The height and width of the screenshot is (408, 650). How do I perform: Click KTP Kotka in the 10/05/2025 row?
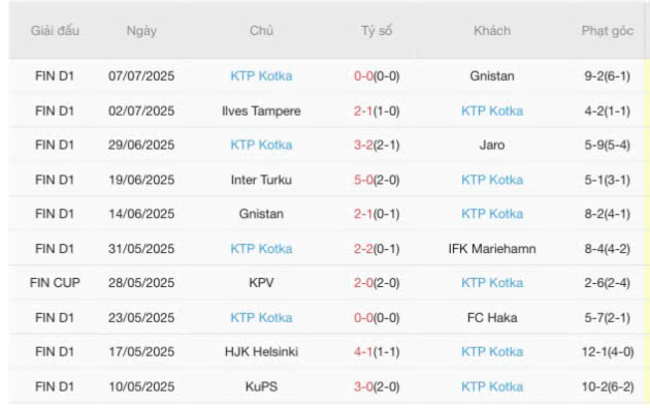tap(492, 387)
